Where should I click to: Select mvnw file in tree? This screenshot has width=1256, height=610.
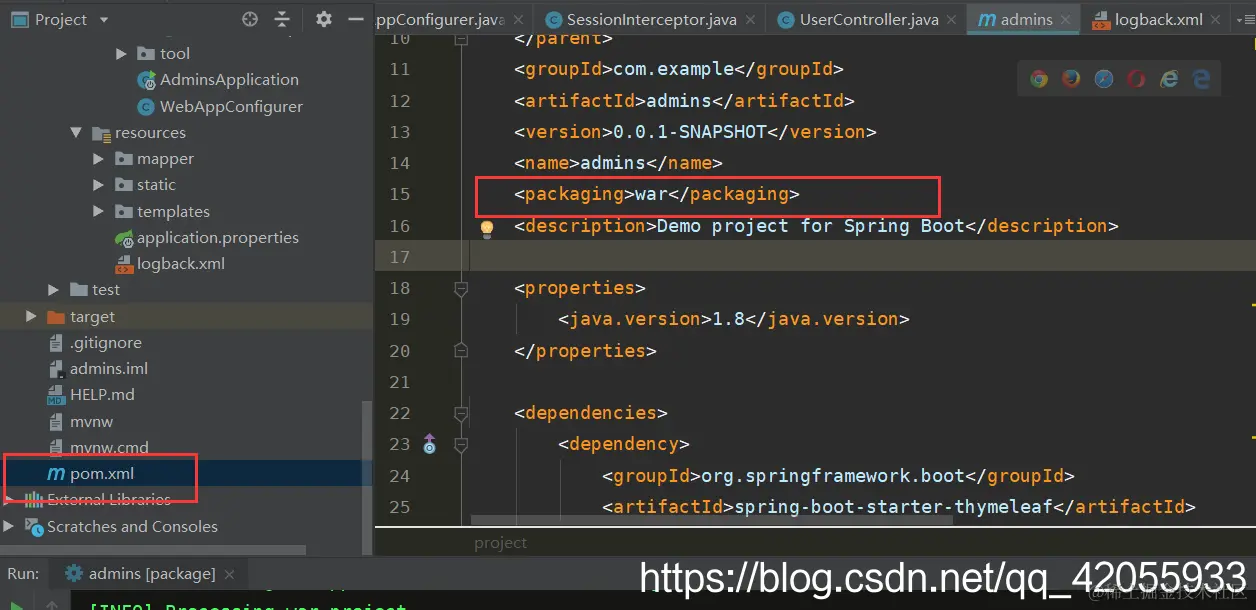pos(91,422)
